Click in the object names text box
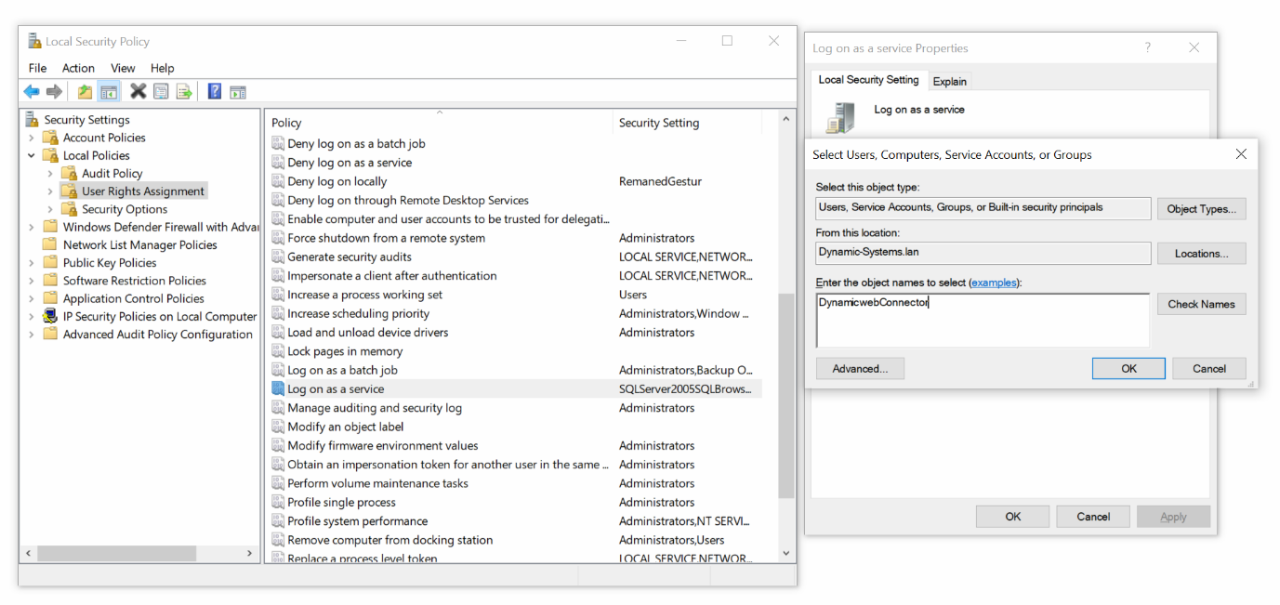The image size is (1280, 605). 982,320
